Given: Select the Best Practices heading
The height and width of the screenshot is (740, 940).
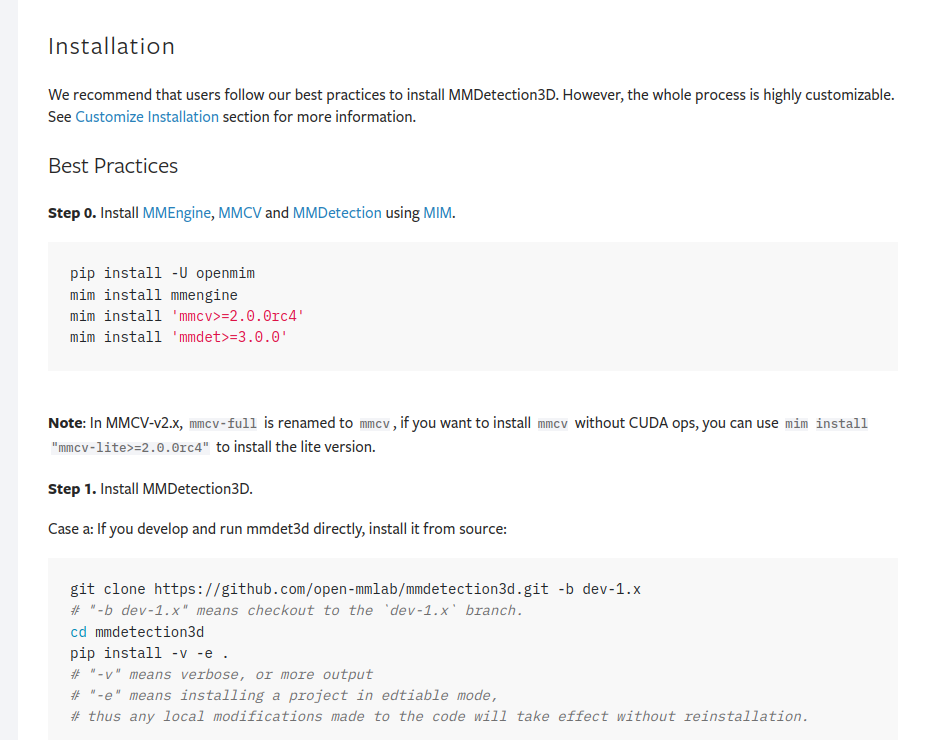Looking at the screenshot, I should pos(113,166).
